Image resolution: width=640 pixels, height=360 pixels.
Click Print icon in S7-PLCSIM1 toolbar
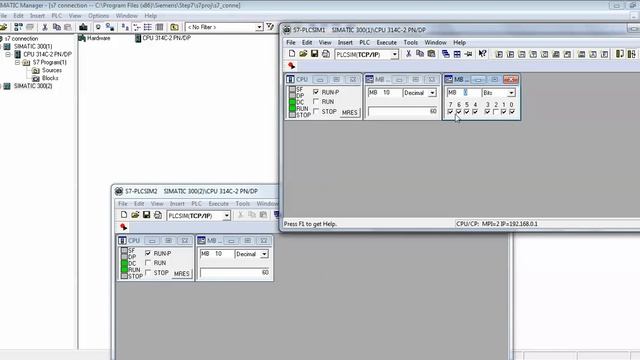pos(326,54)
